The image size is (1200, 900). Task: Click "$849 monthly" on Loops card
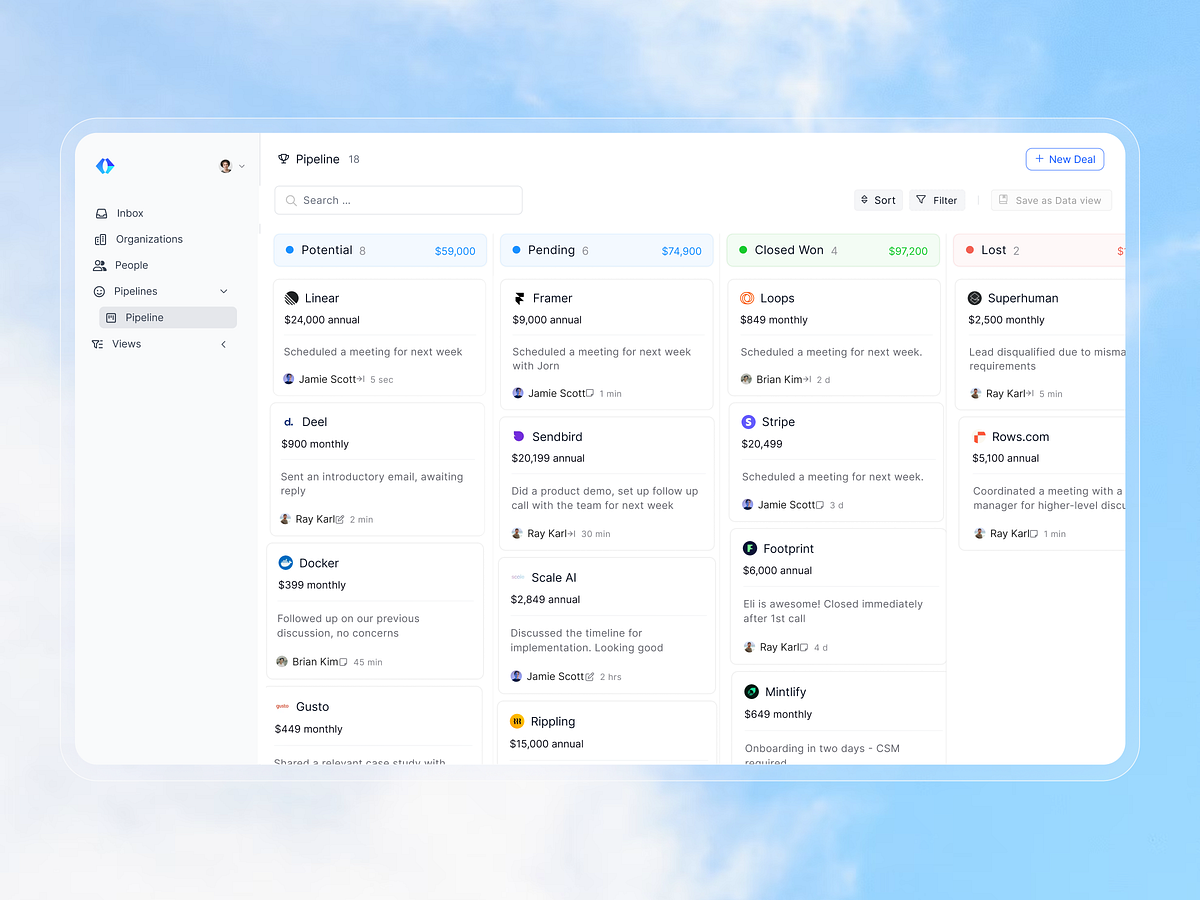click(774, 320)
